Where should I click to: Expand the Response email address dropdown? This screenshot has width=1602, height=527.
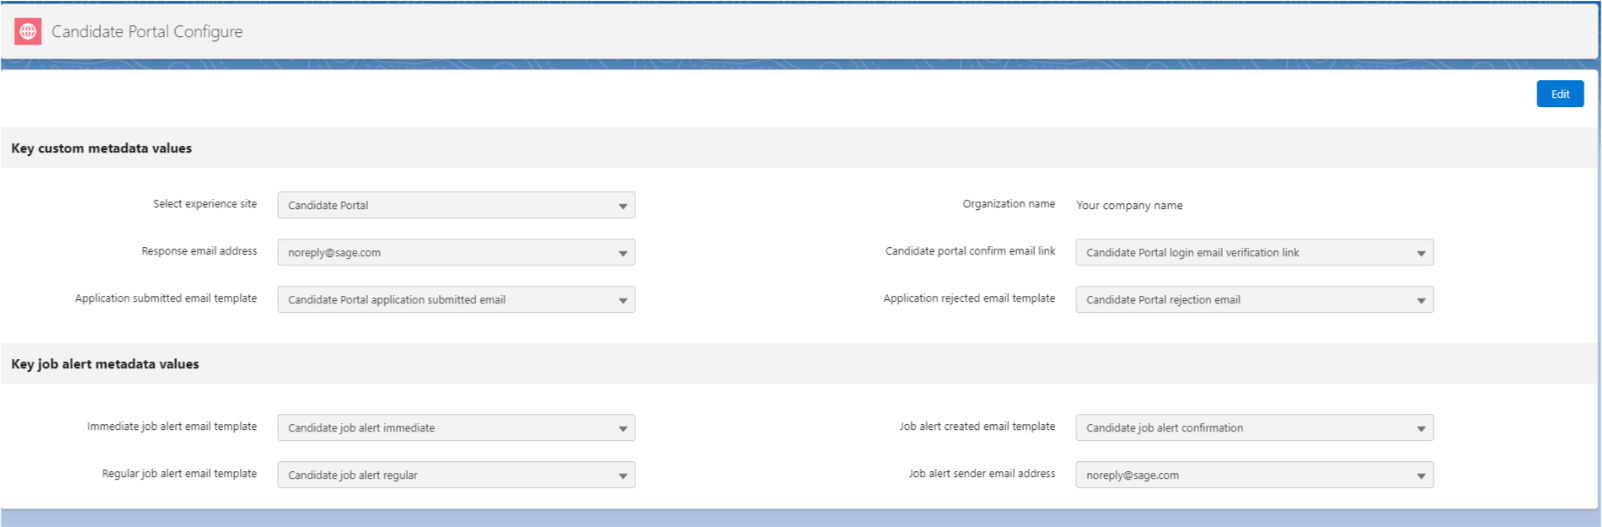pos(456,253)
